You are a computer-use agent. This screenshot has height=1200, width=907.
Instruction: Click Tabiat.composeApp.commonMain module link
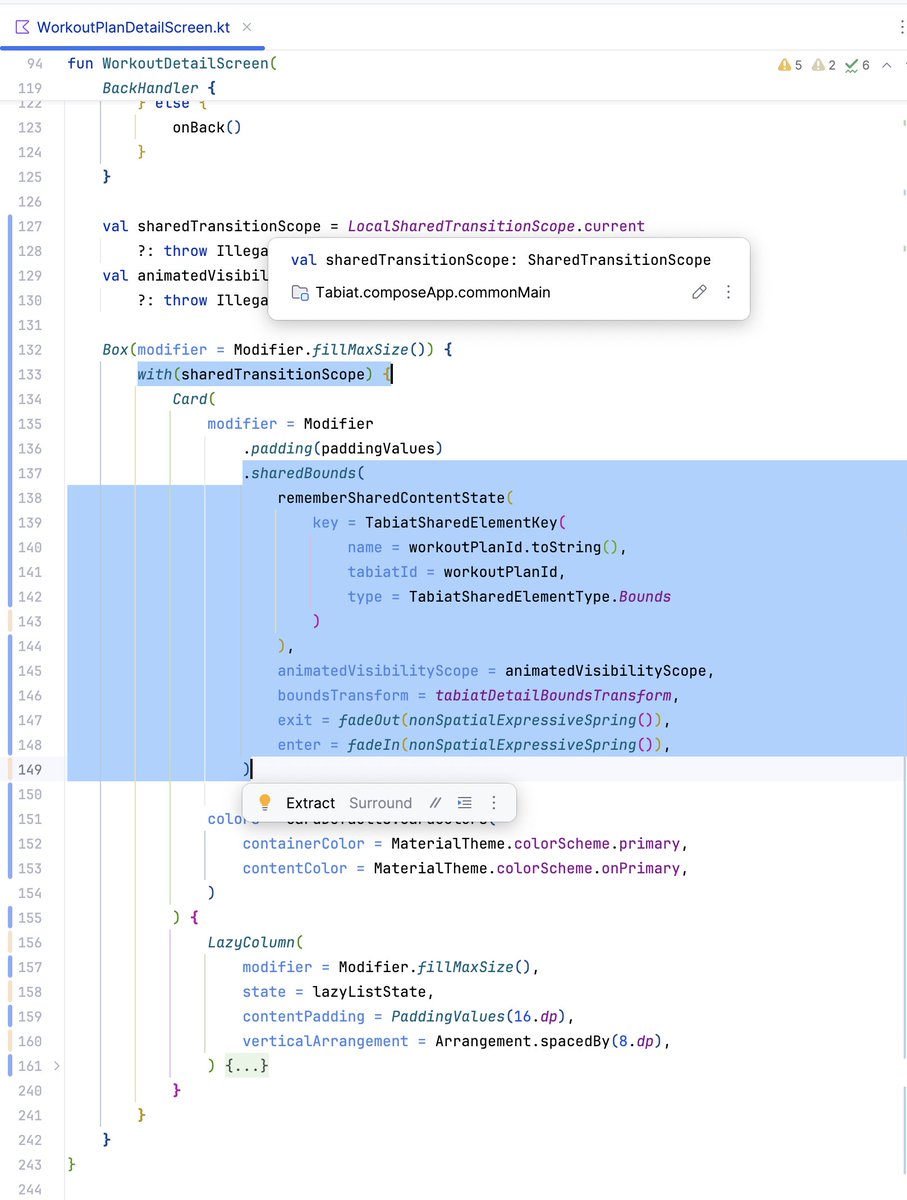click(433, 293)
